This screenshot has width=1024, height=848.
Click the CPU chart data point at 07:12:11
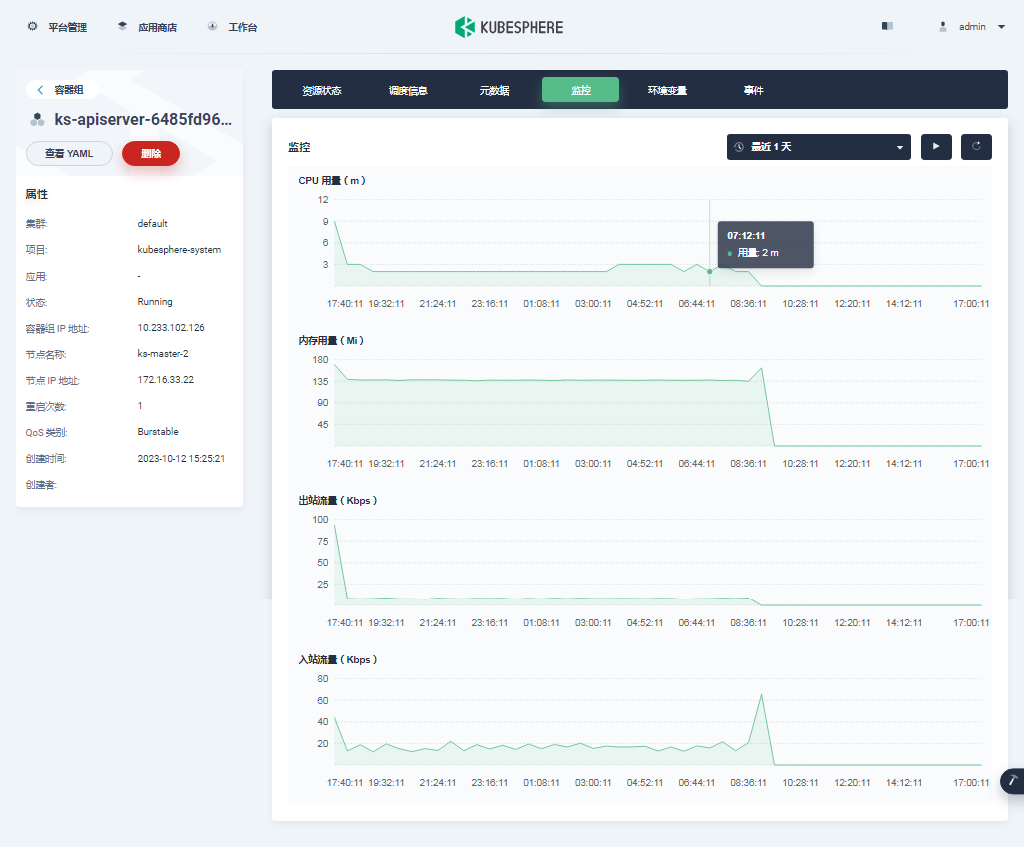[x=709, y=271]
